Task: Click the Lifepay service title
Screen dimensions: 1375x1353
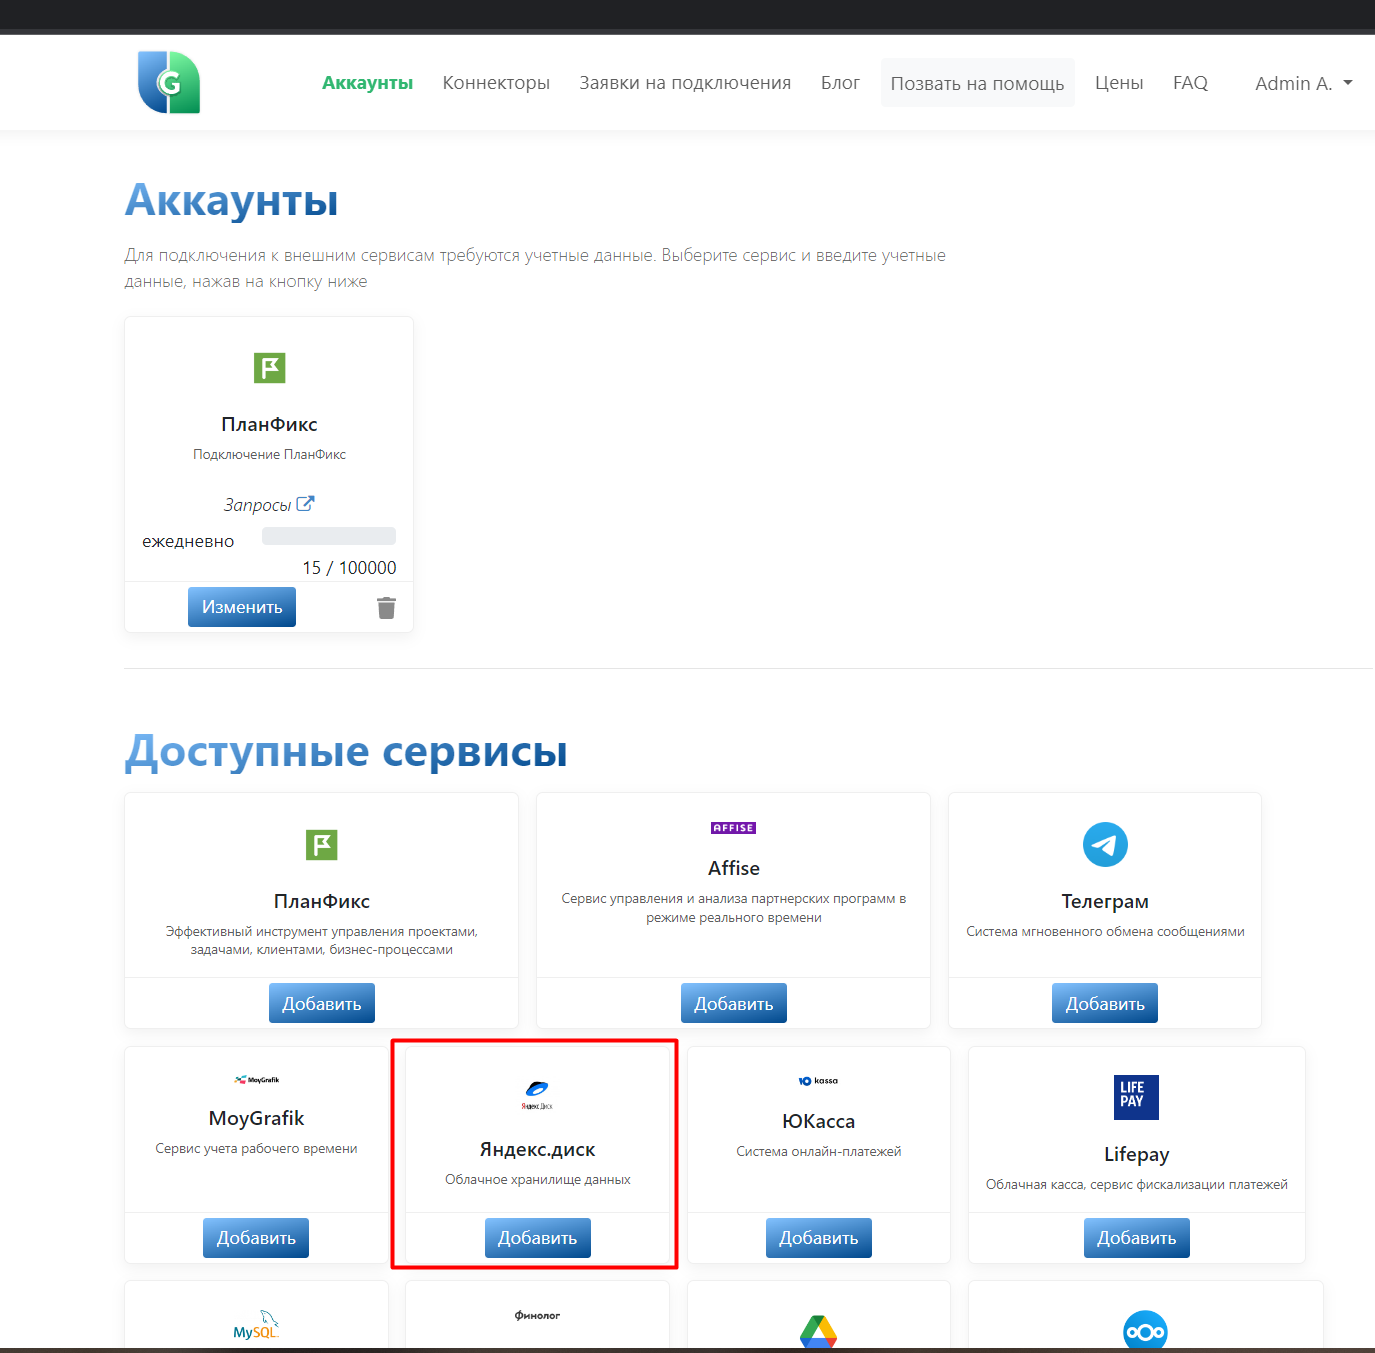Action: [x=1136, y=1154]
